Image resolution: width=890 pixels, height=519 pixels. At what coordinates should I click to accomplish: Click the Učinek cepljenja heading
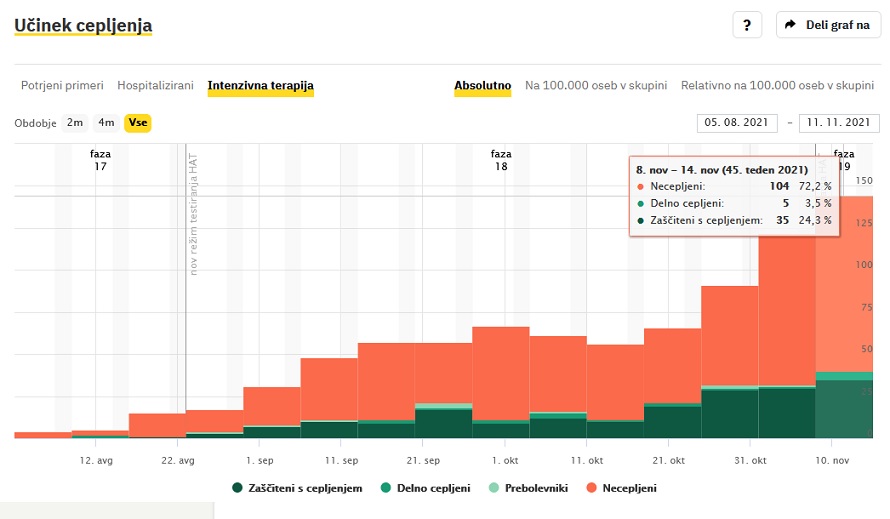point(83,24)
